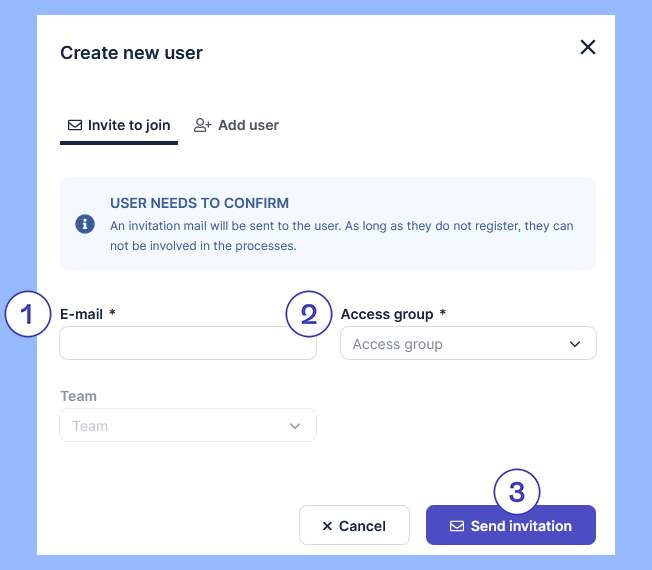Image resolution: width=652 pixels, height=570 pixels.
Task: Click the envelope icon beside Invite to join
Action: (x=74, y=126)
